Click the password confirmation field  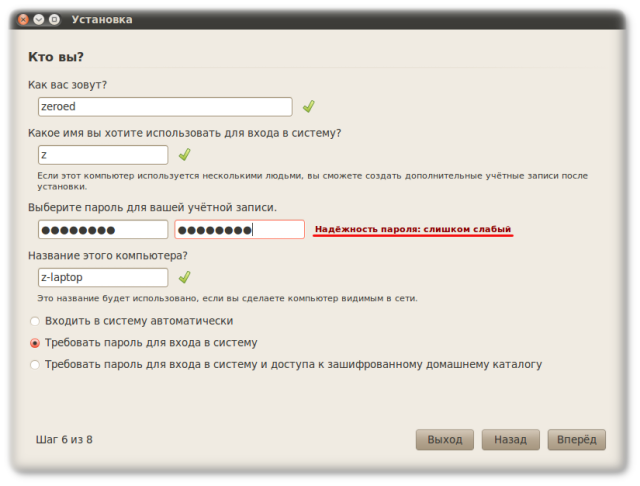click(x=239, y=229)
